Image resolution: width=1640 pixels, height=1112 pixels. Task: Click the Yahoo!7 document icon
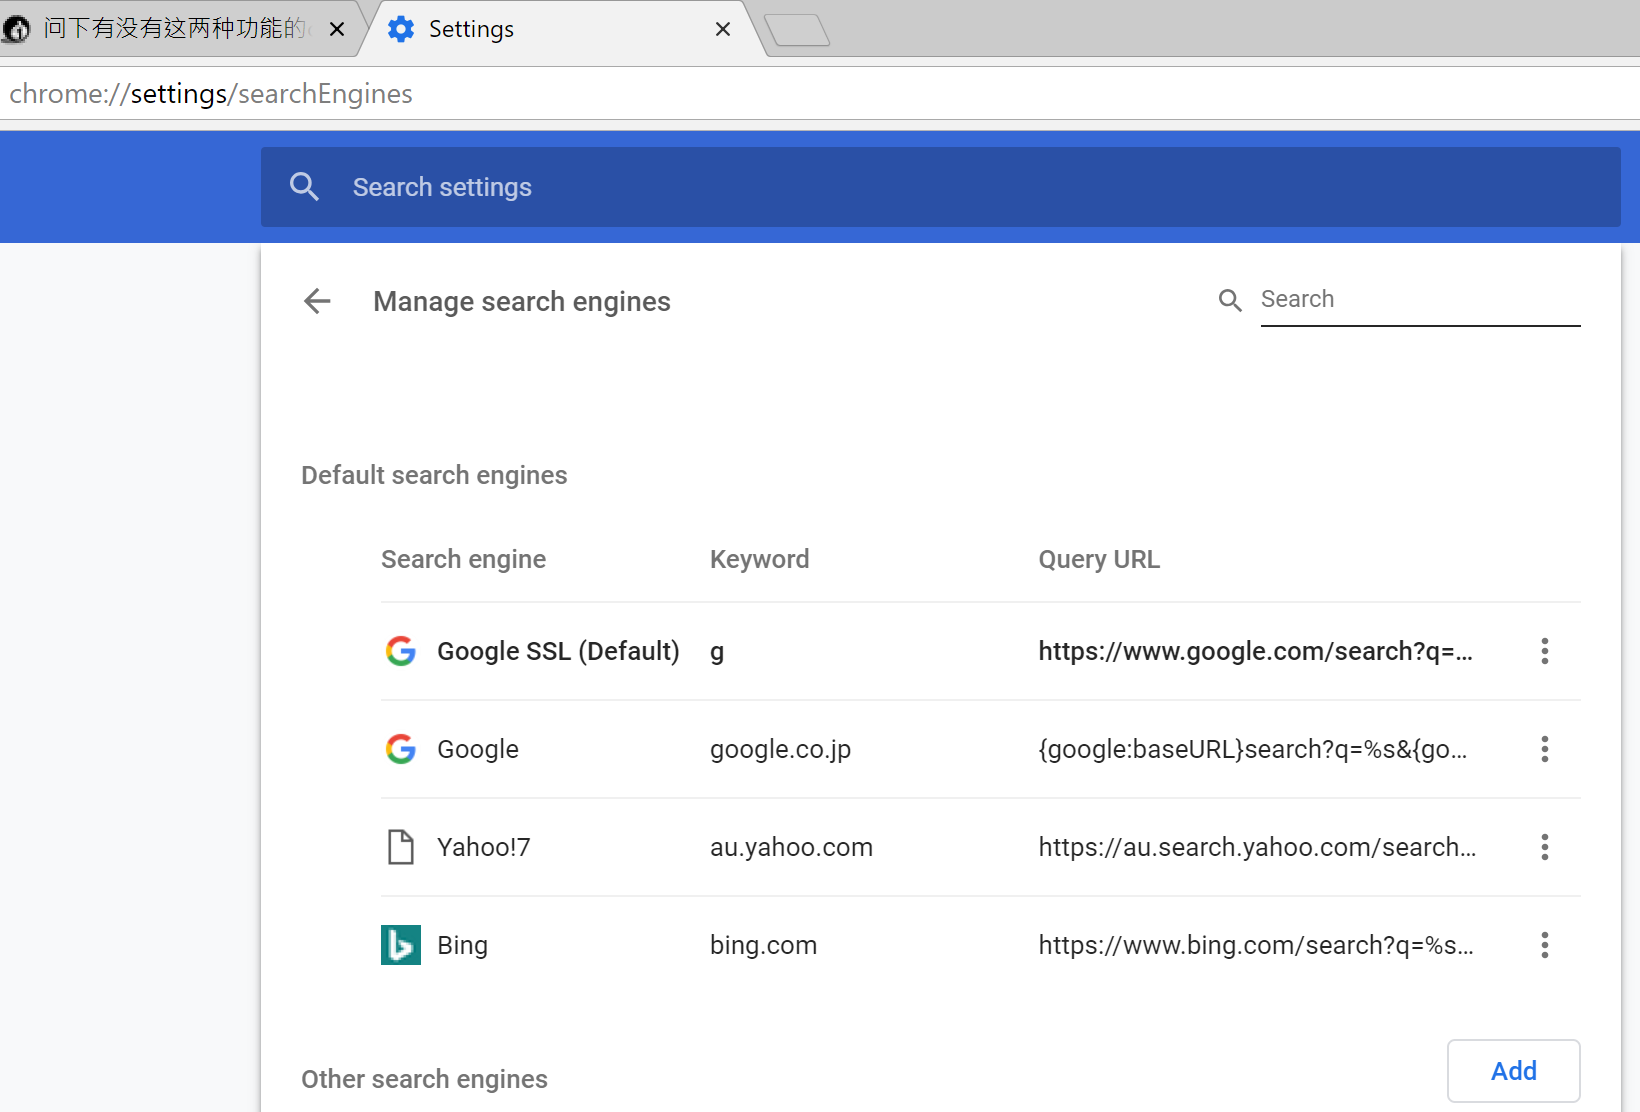click(x=401, y=847)
